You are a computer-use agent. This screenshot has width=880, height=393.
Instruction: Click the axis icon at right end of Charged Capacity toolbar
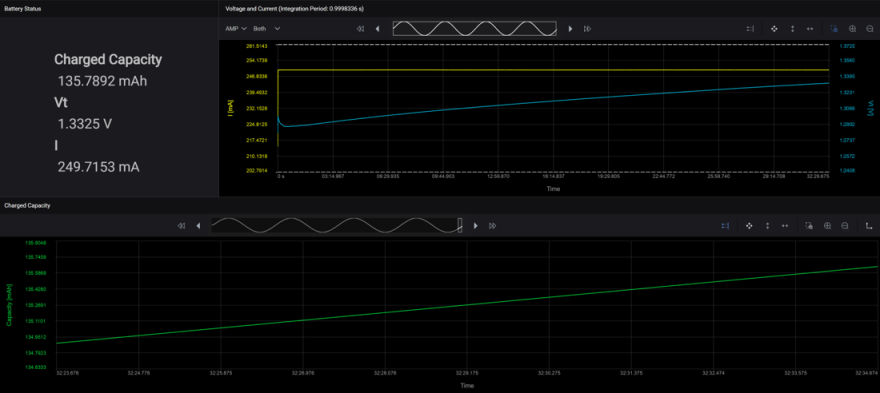[869, 226]
